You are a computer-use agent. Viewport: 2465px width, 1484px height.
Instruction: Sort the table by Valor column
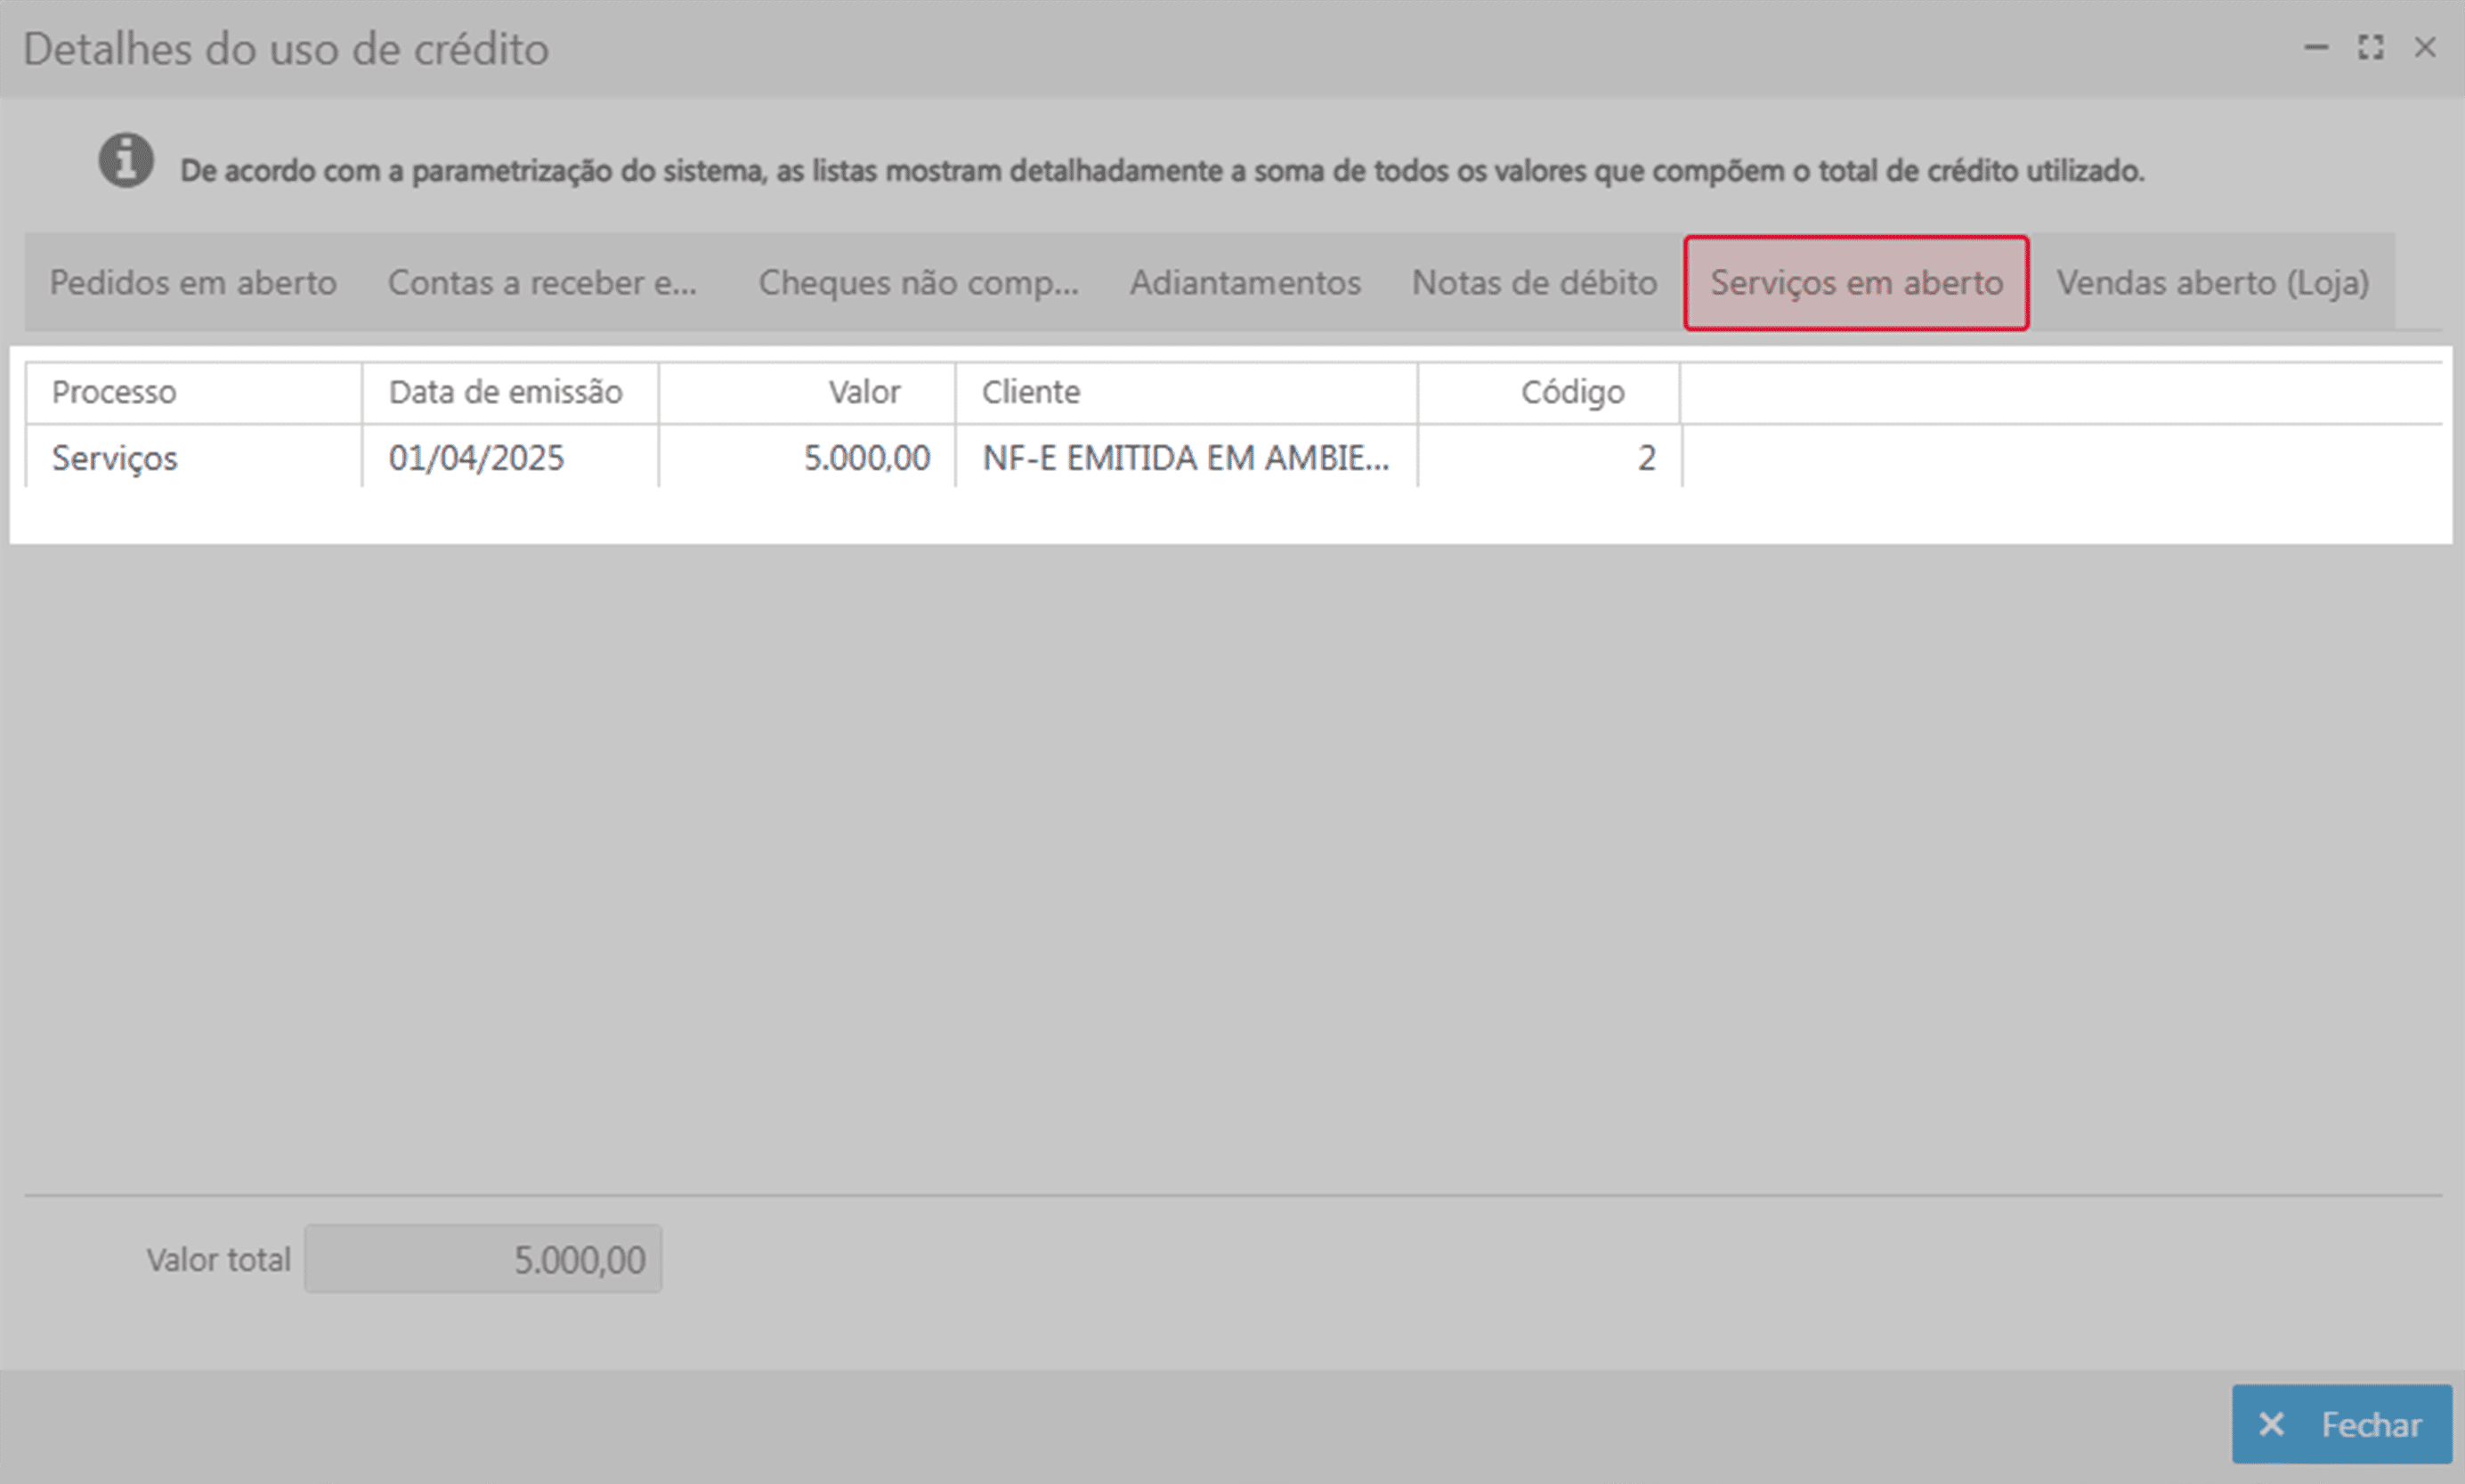click(x=864, y=392)
